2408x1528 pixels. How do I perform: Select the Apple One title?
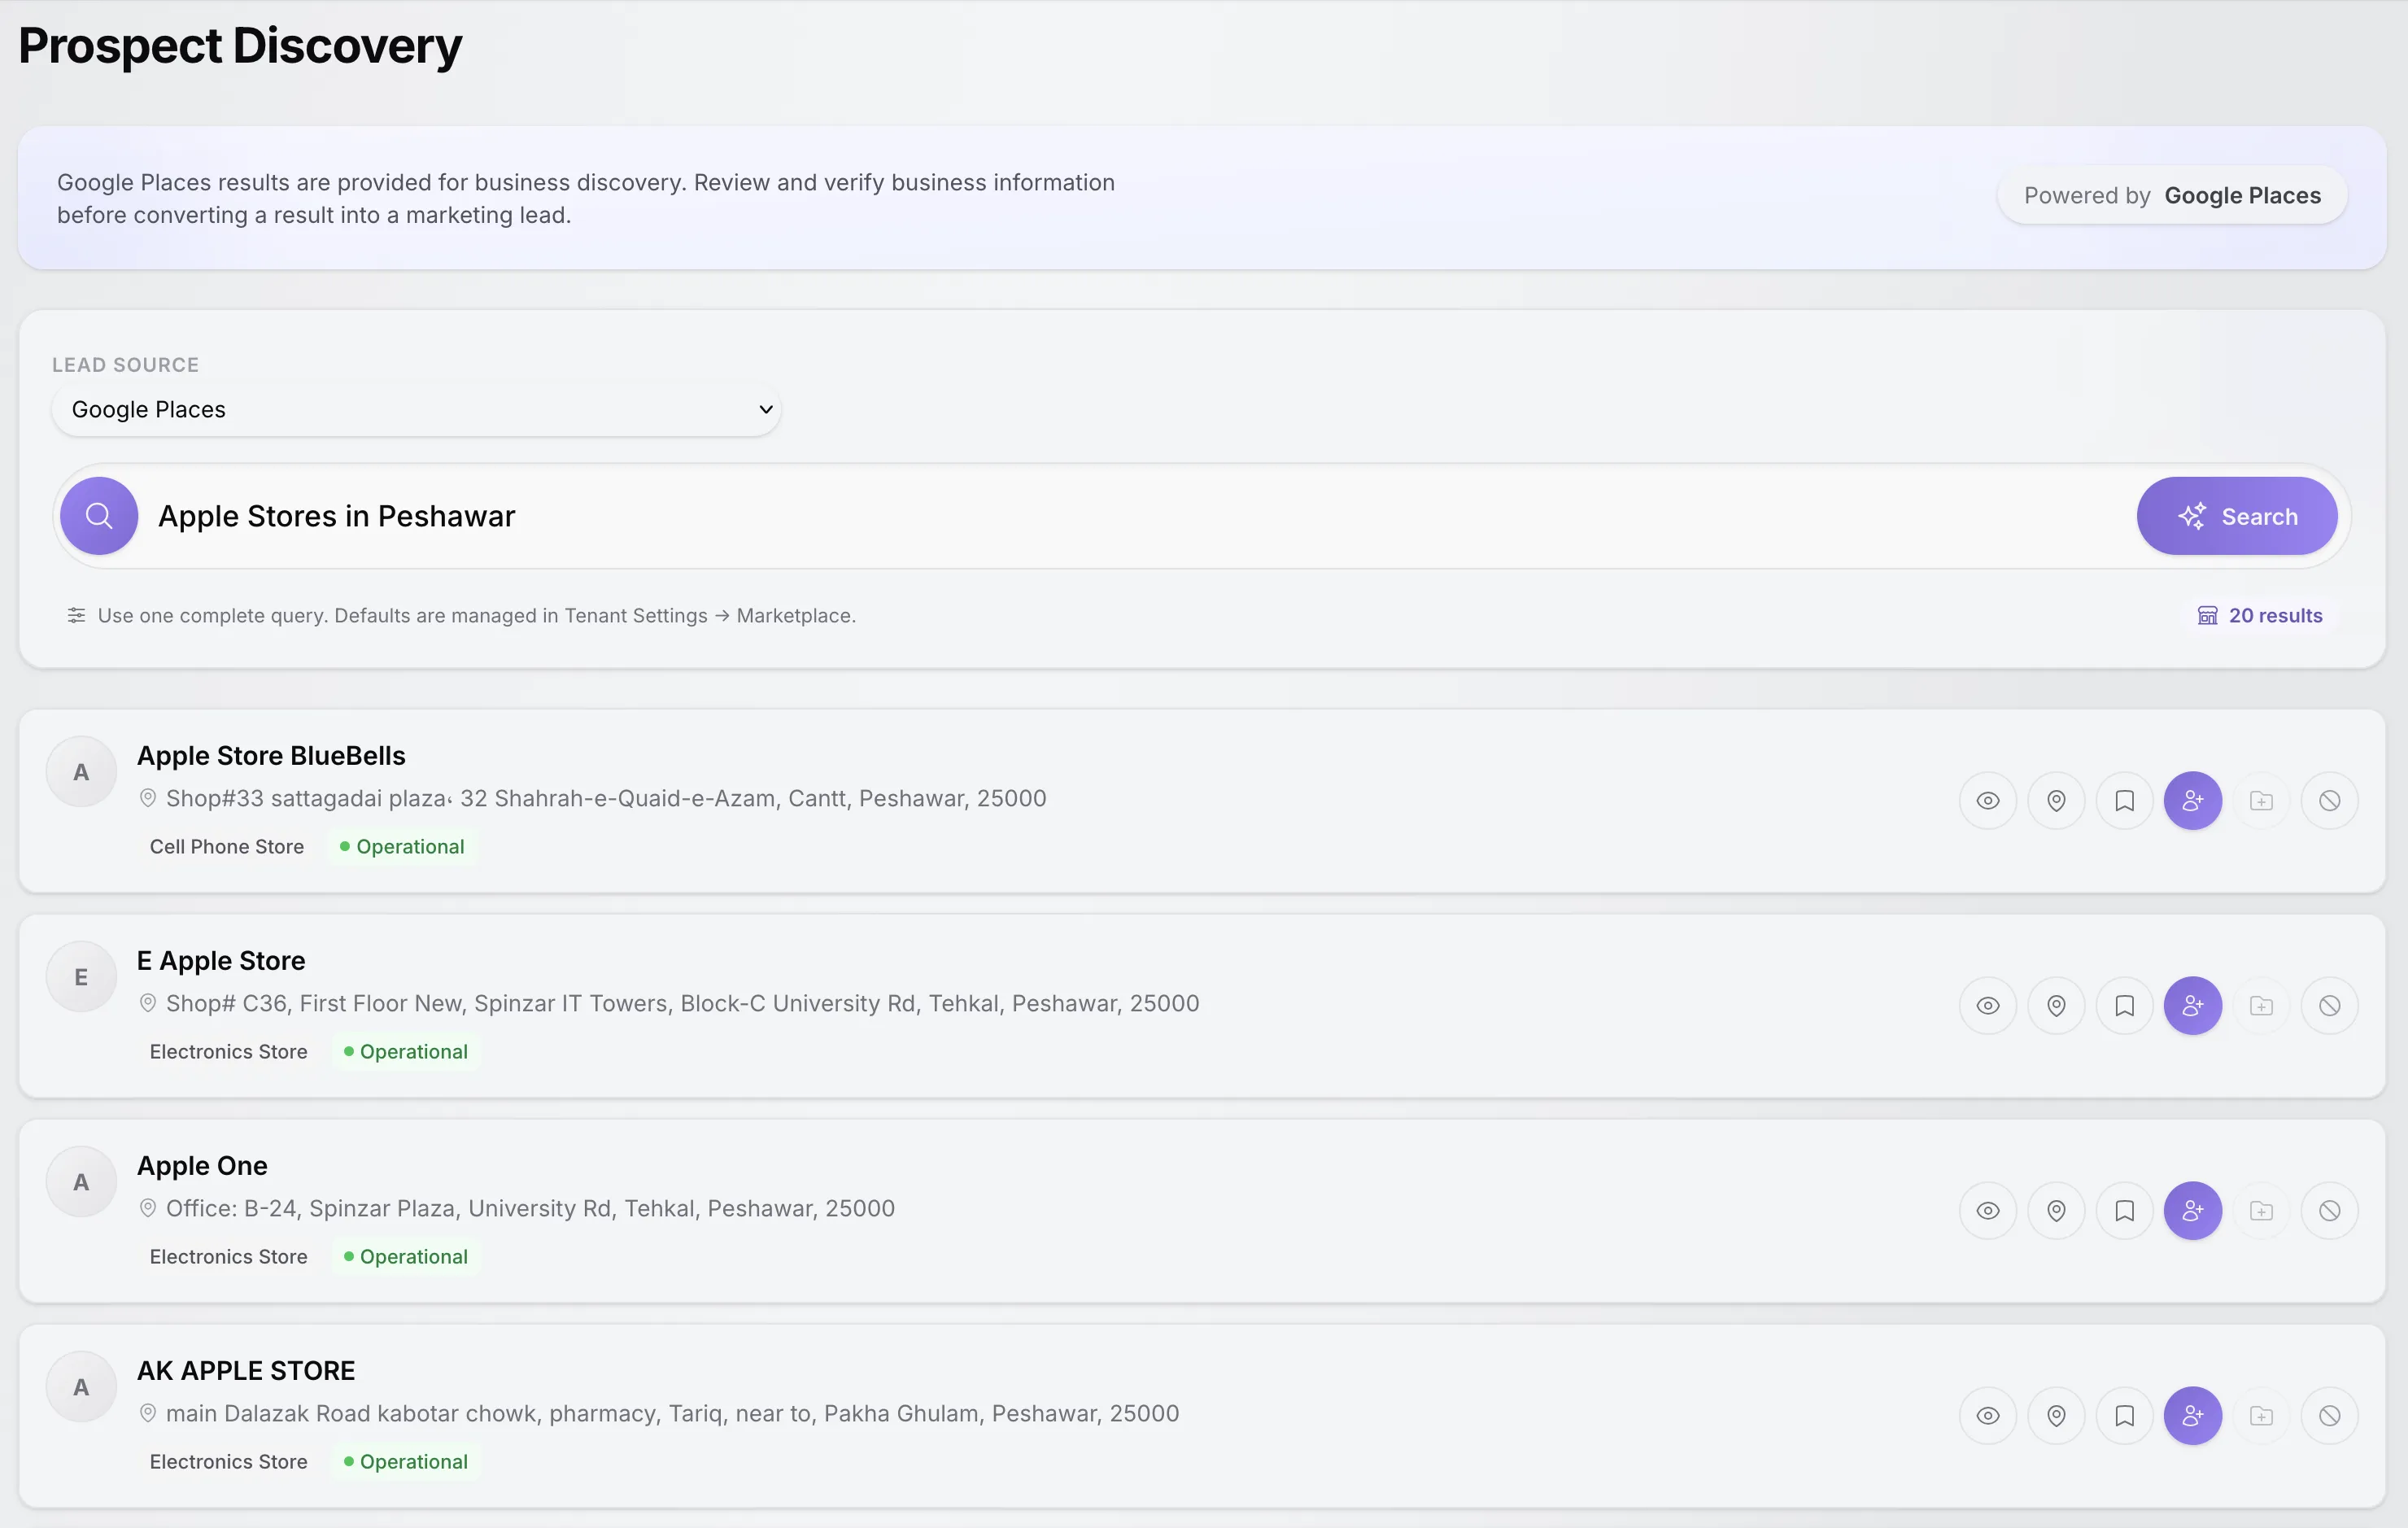click(x=202, y=1166)
